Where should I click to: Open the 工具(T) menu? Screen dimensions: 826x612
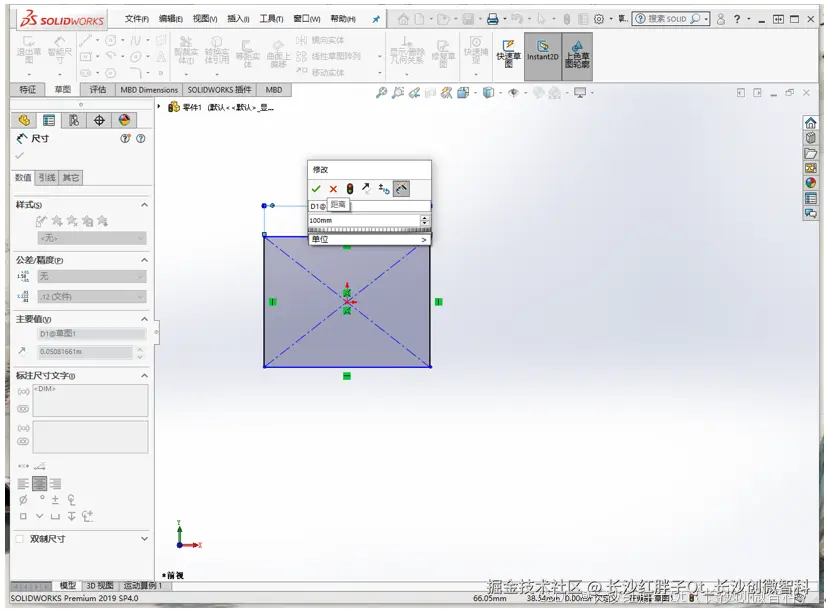pos(271,19)
